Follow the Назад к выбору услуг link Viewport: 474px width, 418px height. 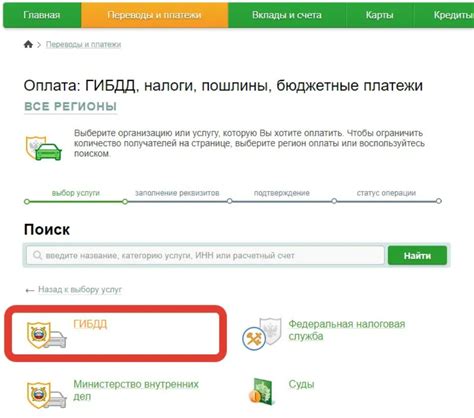[80, 289]
